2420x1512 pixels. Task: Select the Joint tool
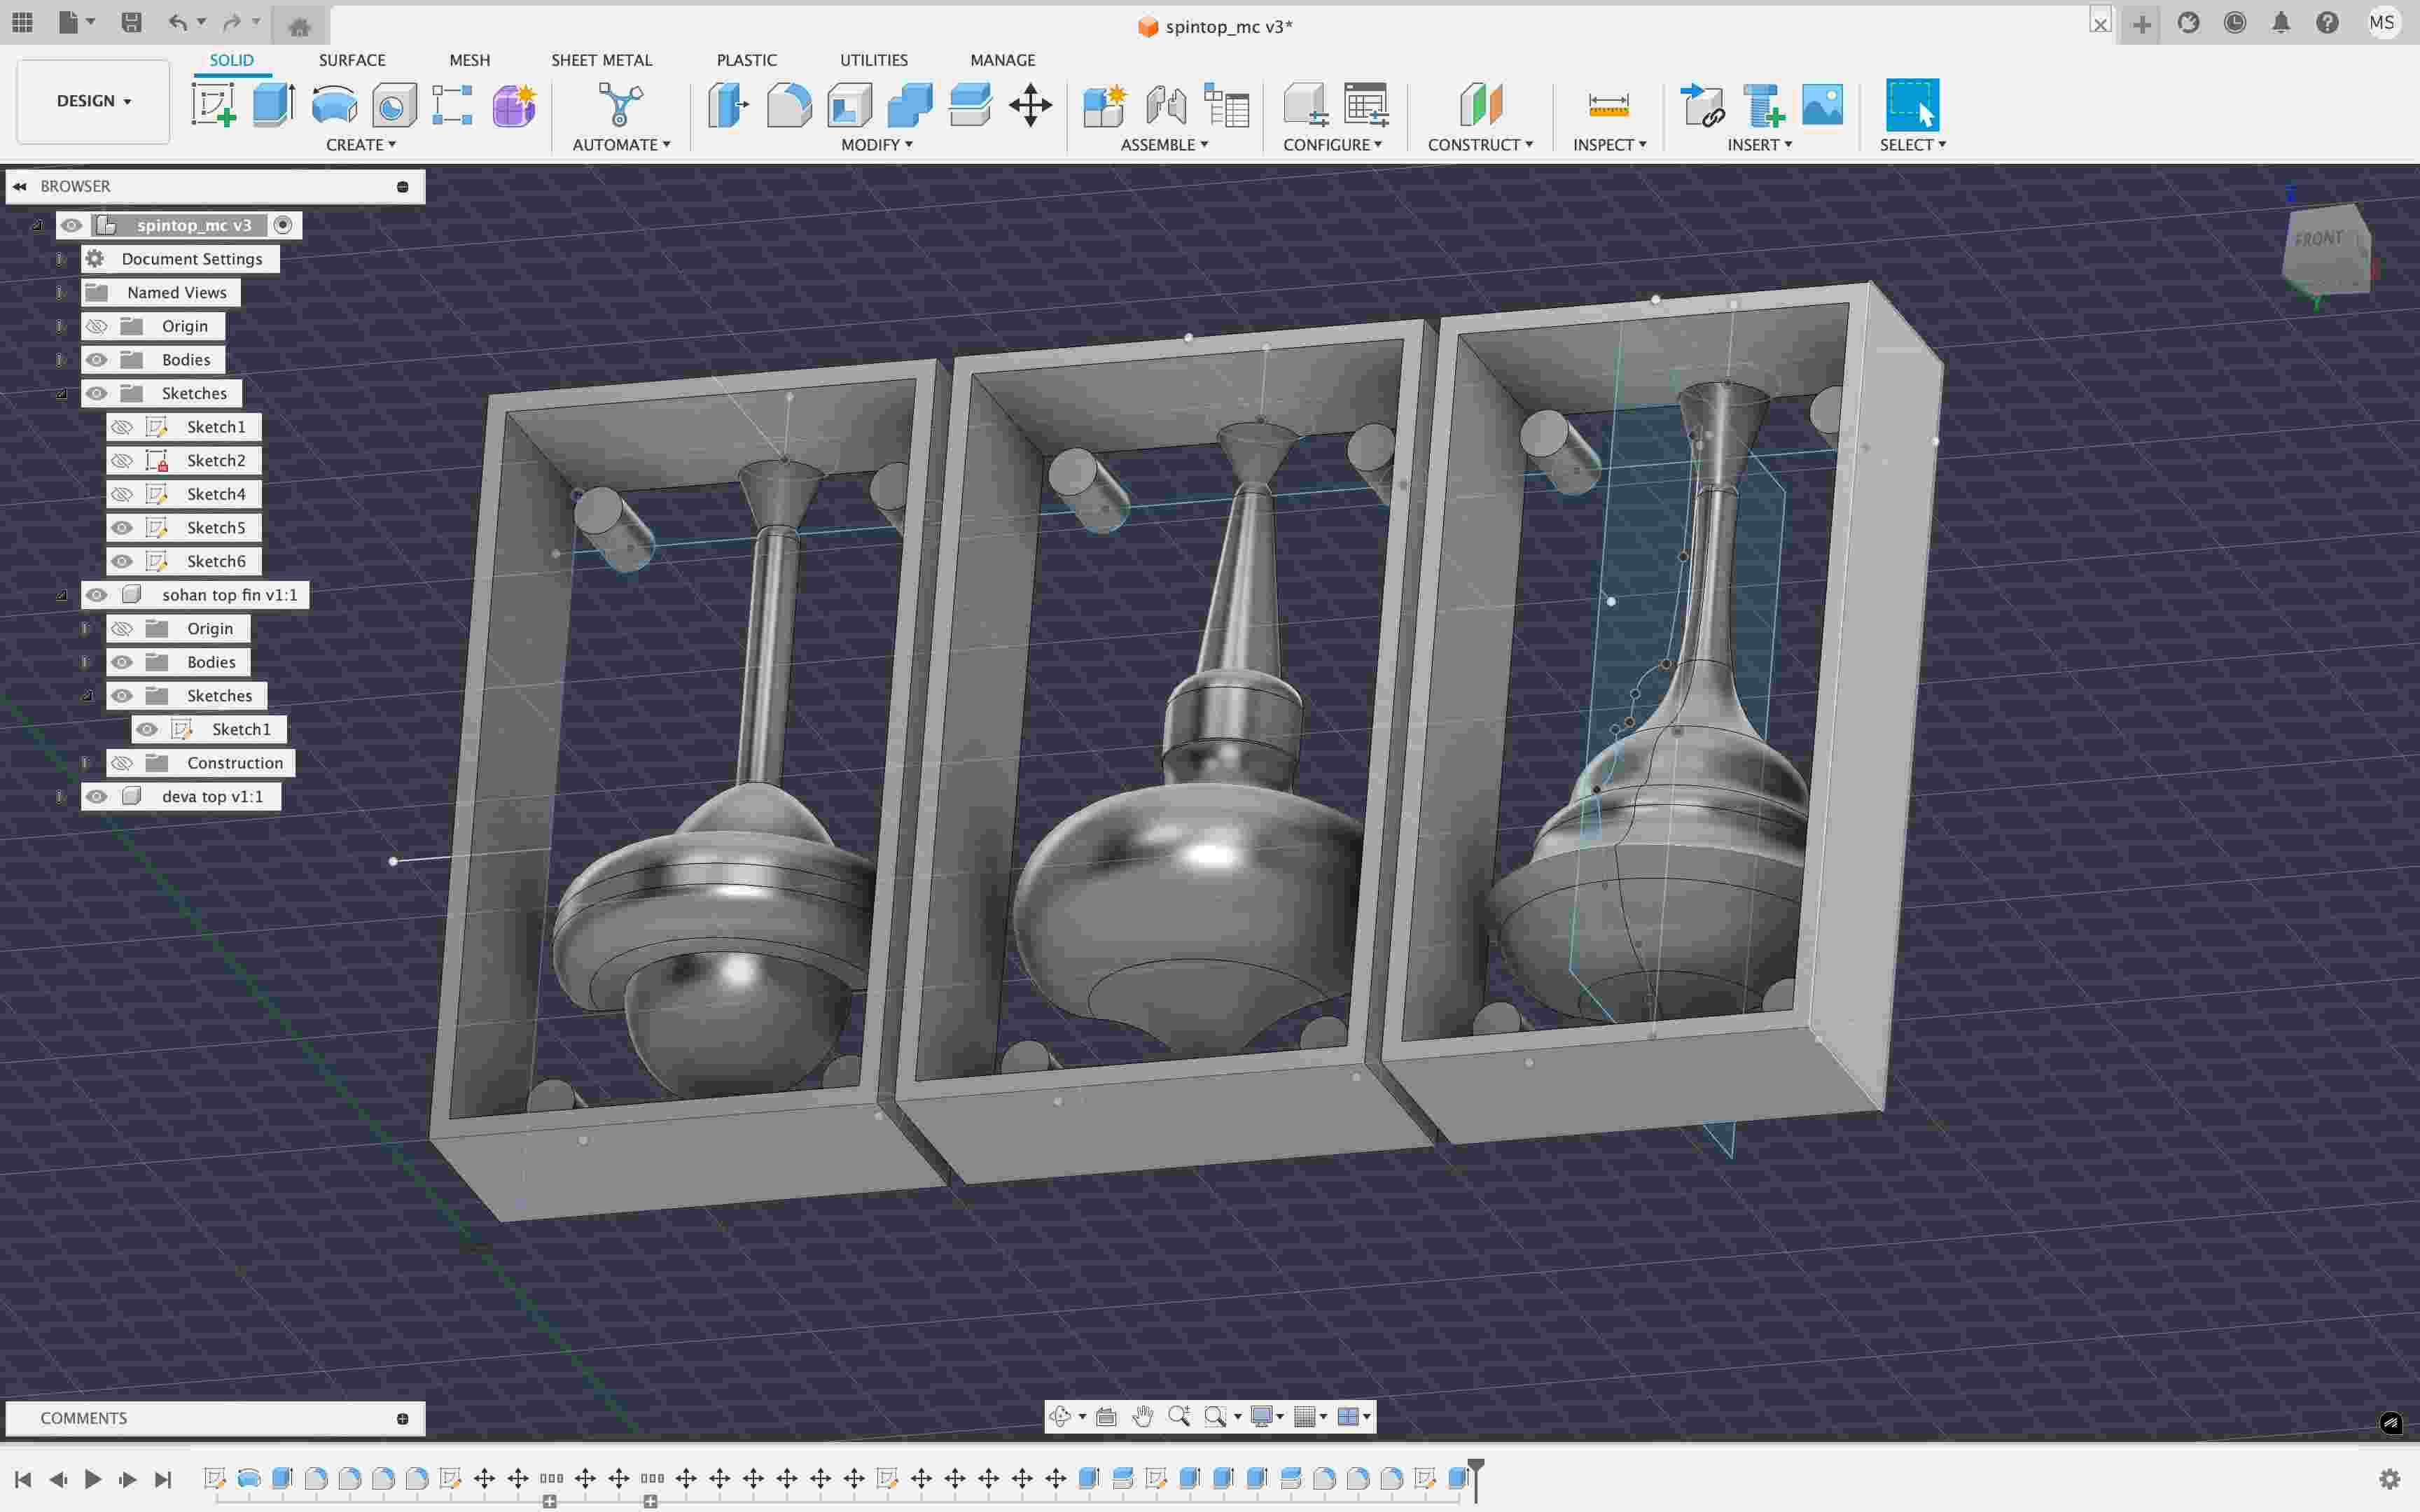point(1166,104)
